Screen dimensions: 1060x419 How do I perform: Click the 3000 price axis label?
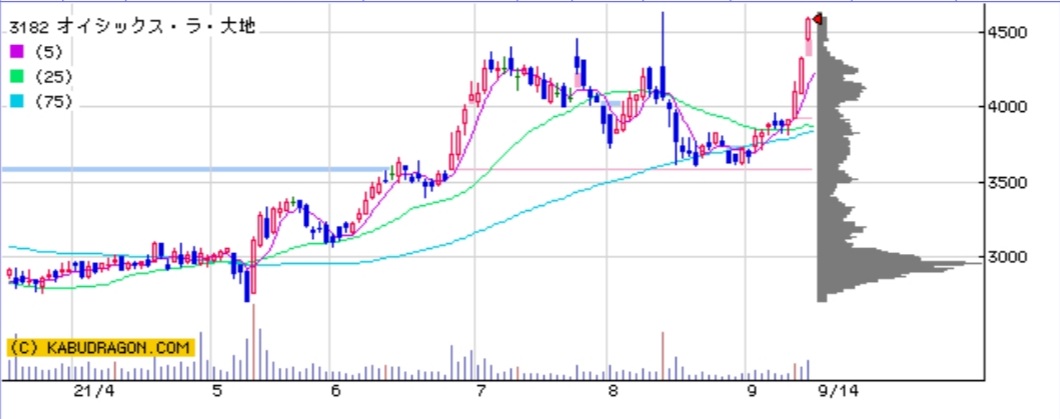tap(1007, 257)
